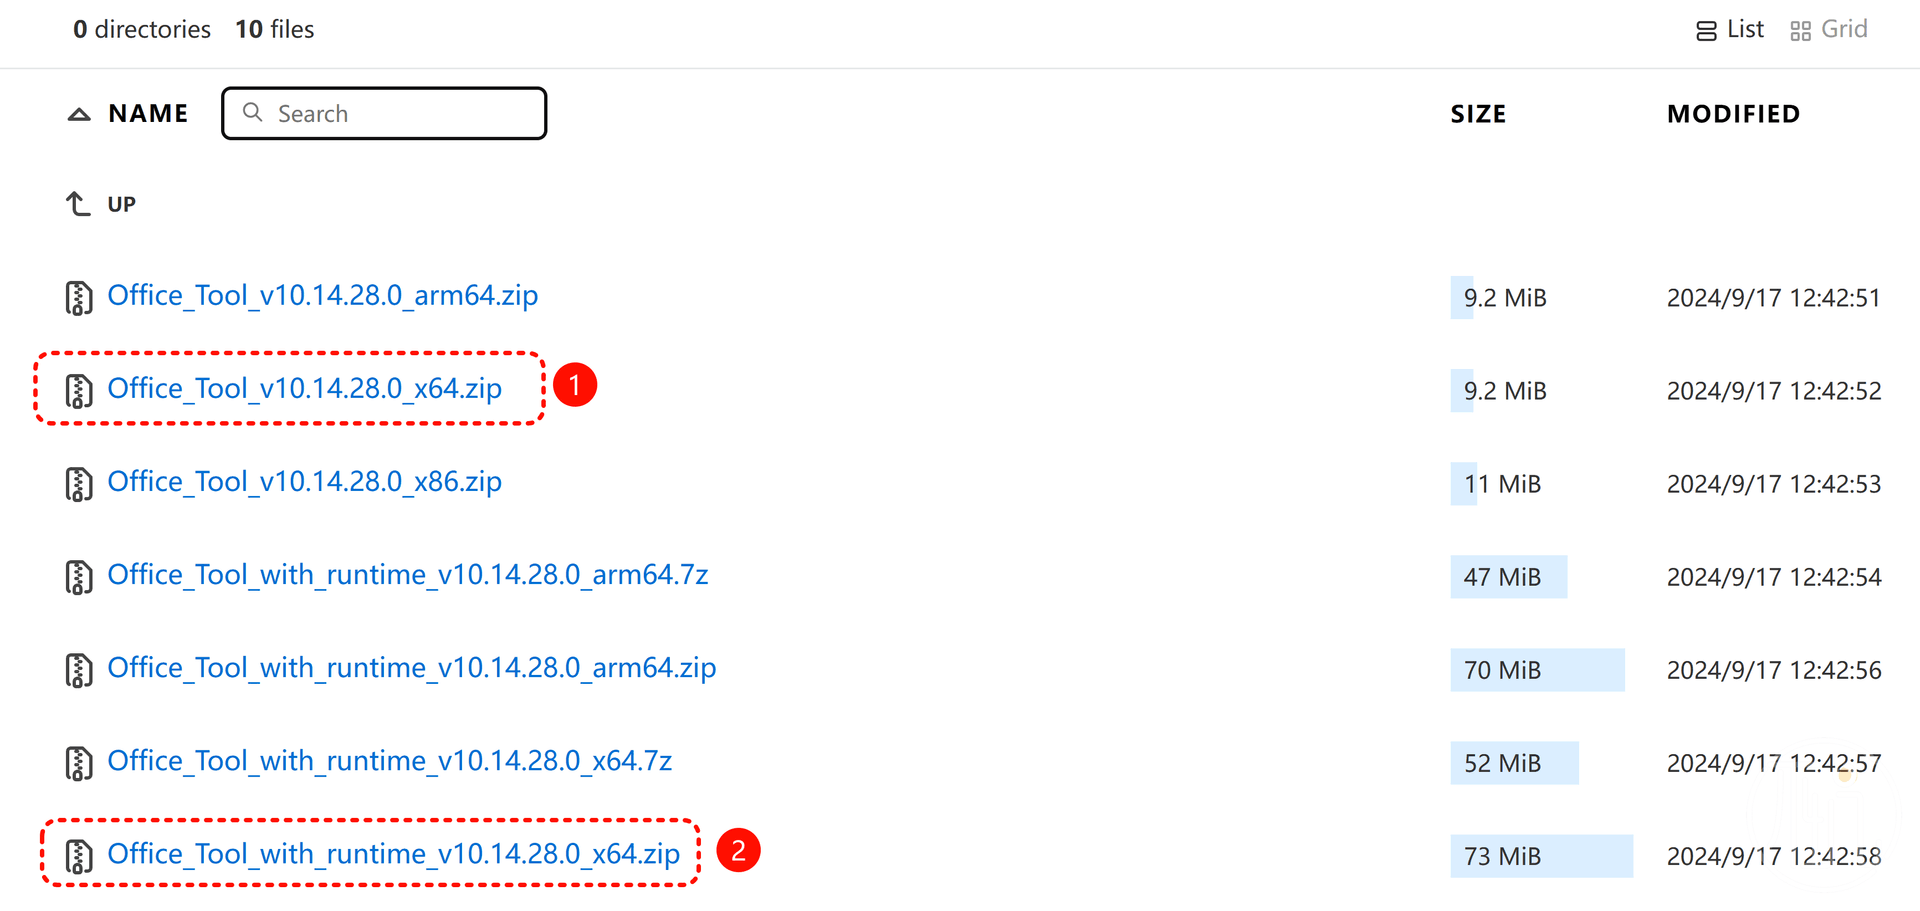This screenshot has width=1920, height=911.
Task: Download Office_Tool_v10.14.28.0_x64.zip
Action: pos(305,389)
